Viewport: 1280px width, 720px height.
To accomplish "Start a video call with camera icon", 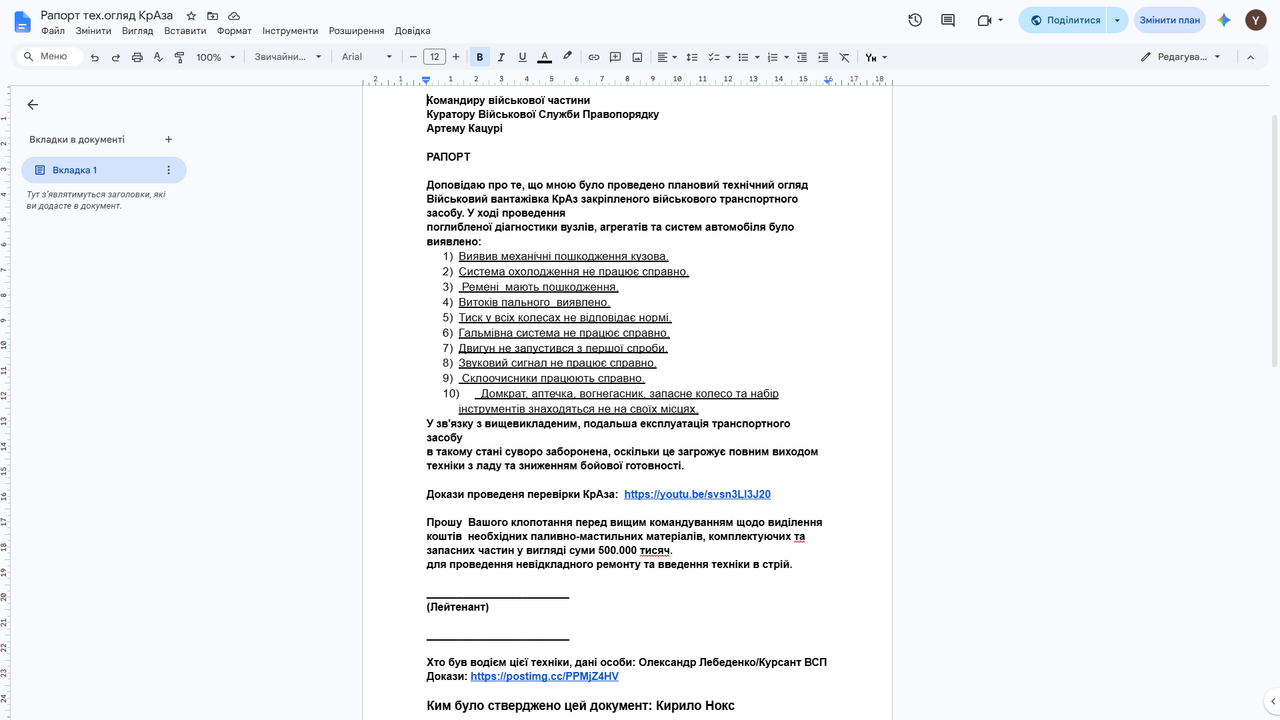I will tap(989, 20).
